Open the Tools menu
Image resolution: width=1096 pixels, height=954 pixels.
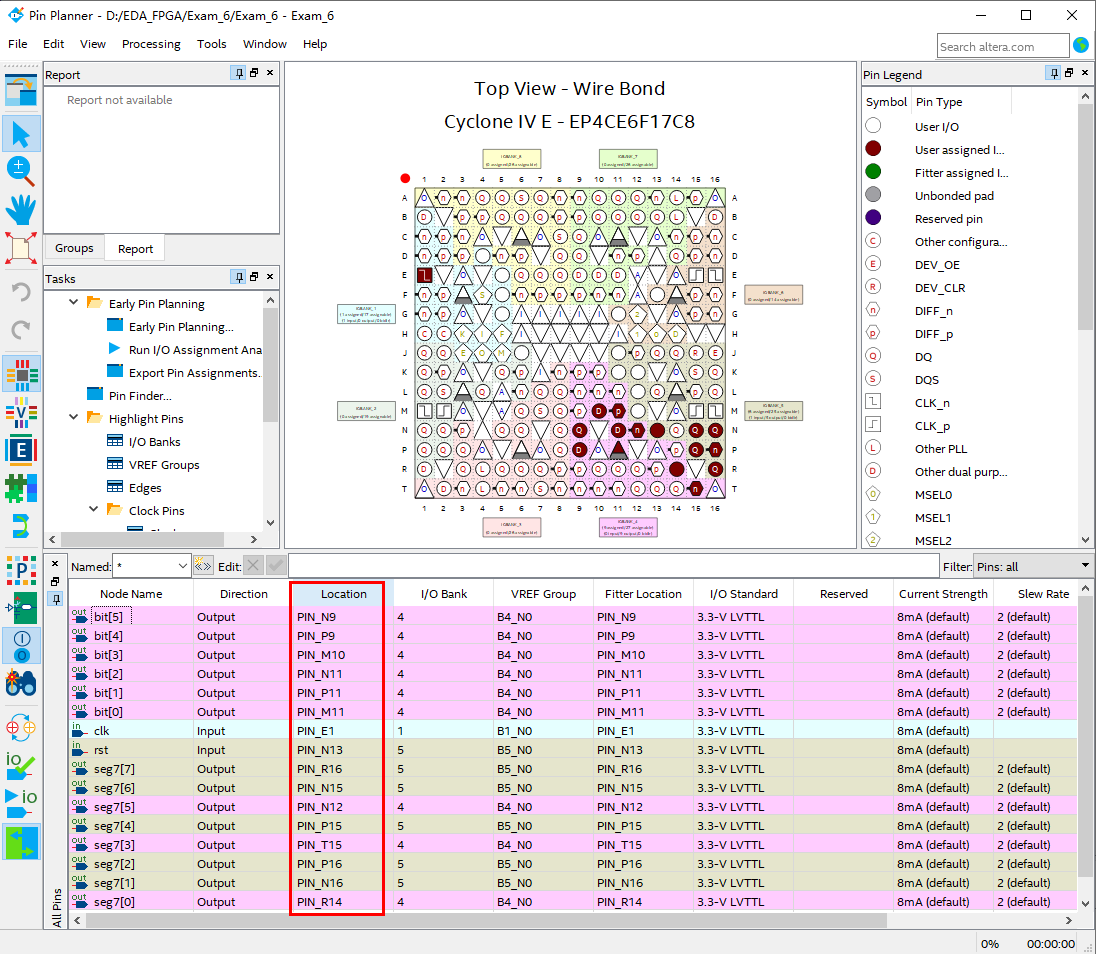(x=211, y=44)
